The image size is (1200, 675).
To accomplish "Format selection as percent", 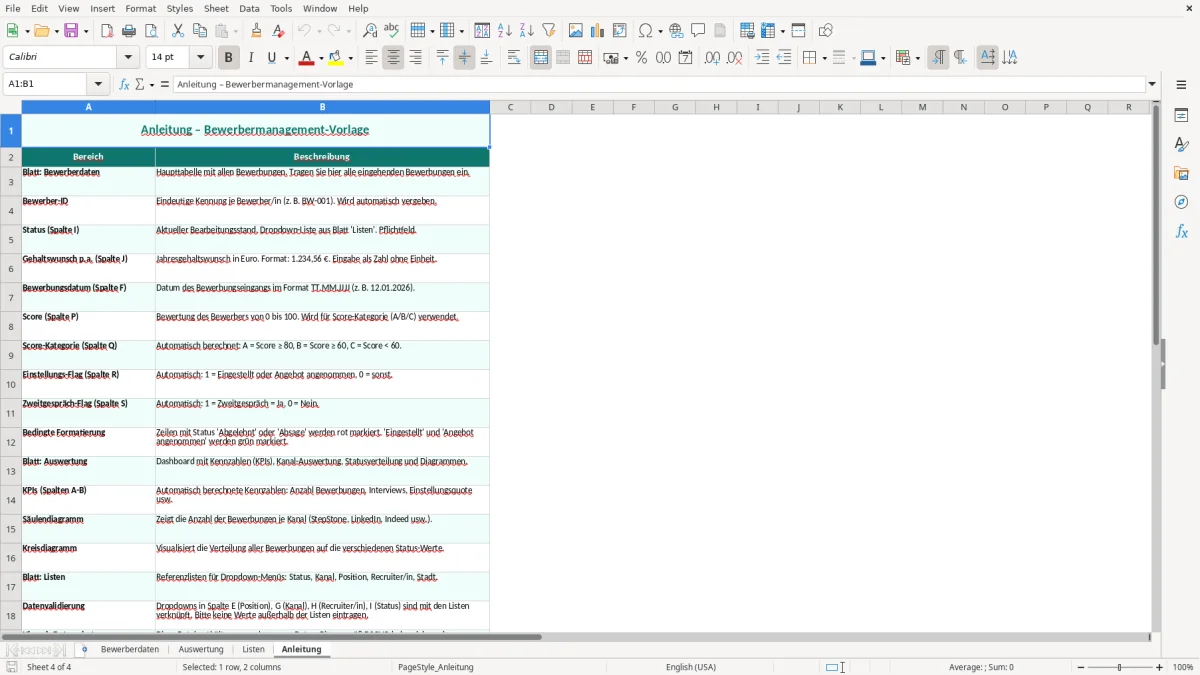I will pos(641,58).
